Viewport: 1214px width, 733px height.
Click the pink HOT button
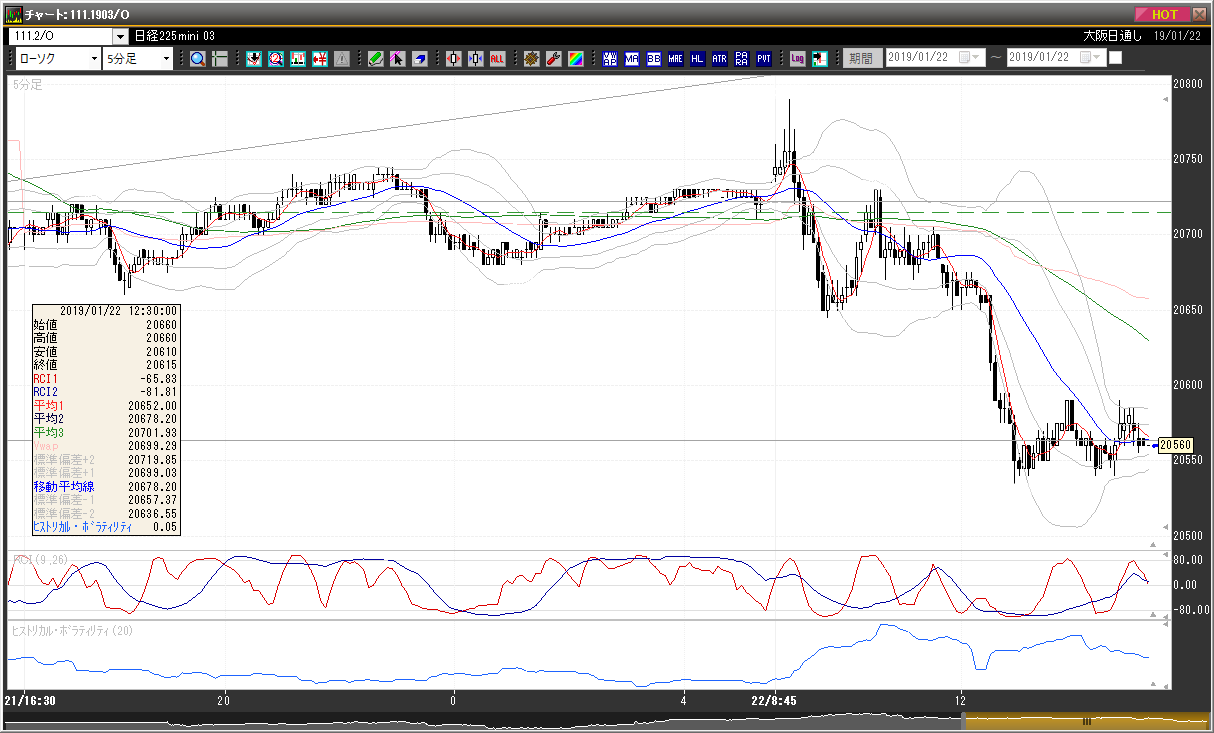click(x=1163, y=14)
